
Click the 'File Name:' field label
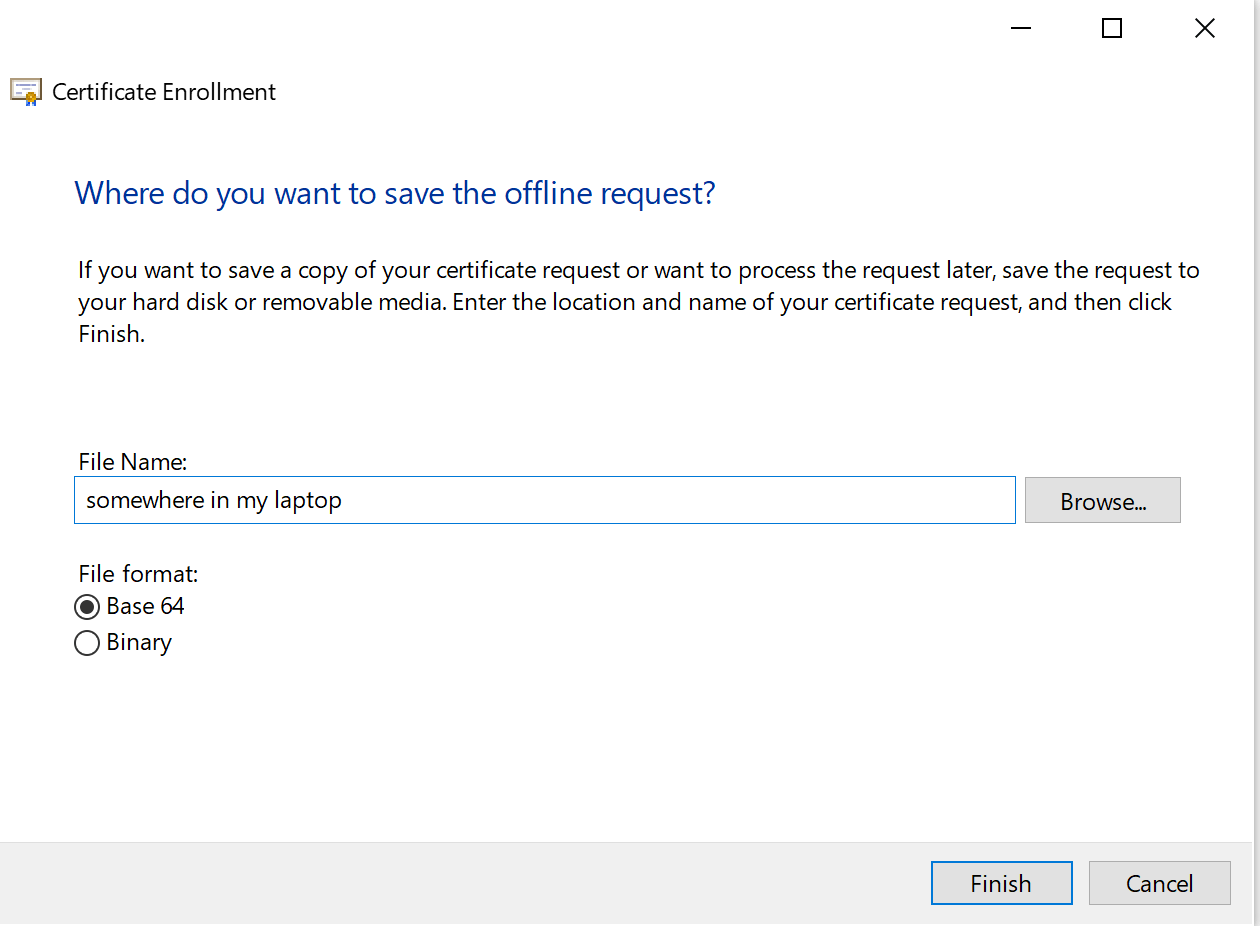[x=133, y=462]
